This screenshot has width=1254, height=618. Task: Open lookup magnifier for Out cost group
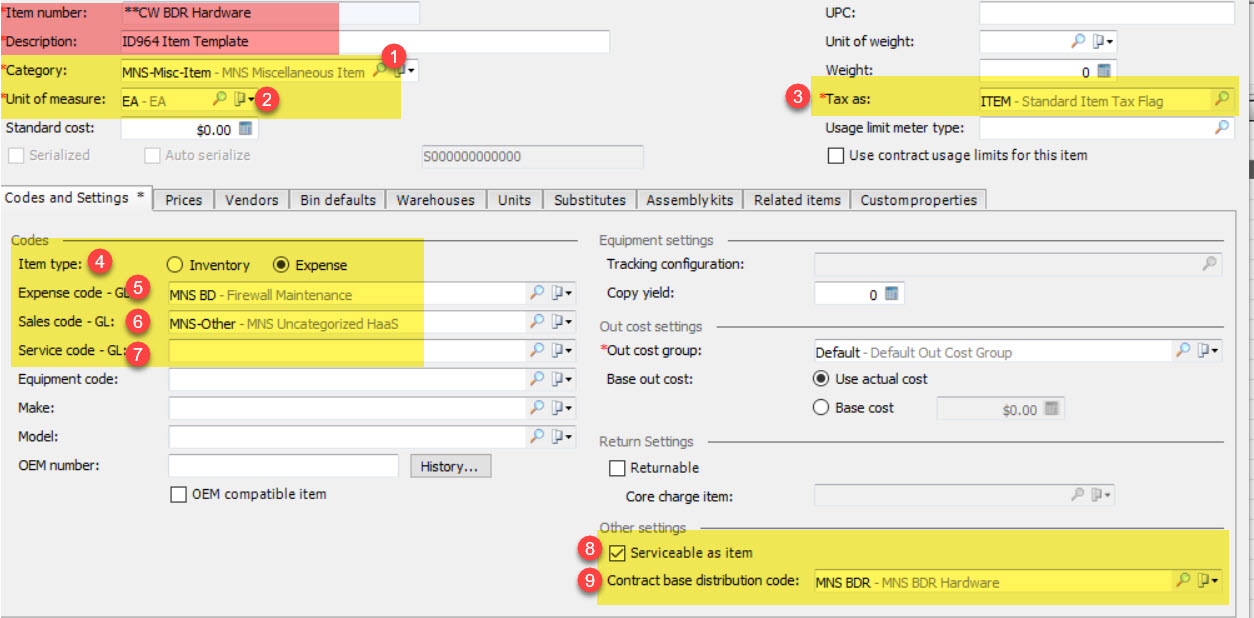coord(1182,350)
